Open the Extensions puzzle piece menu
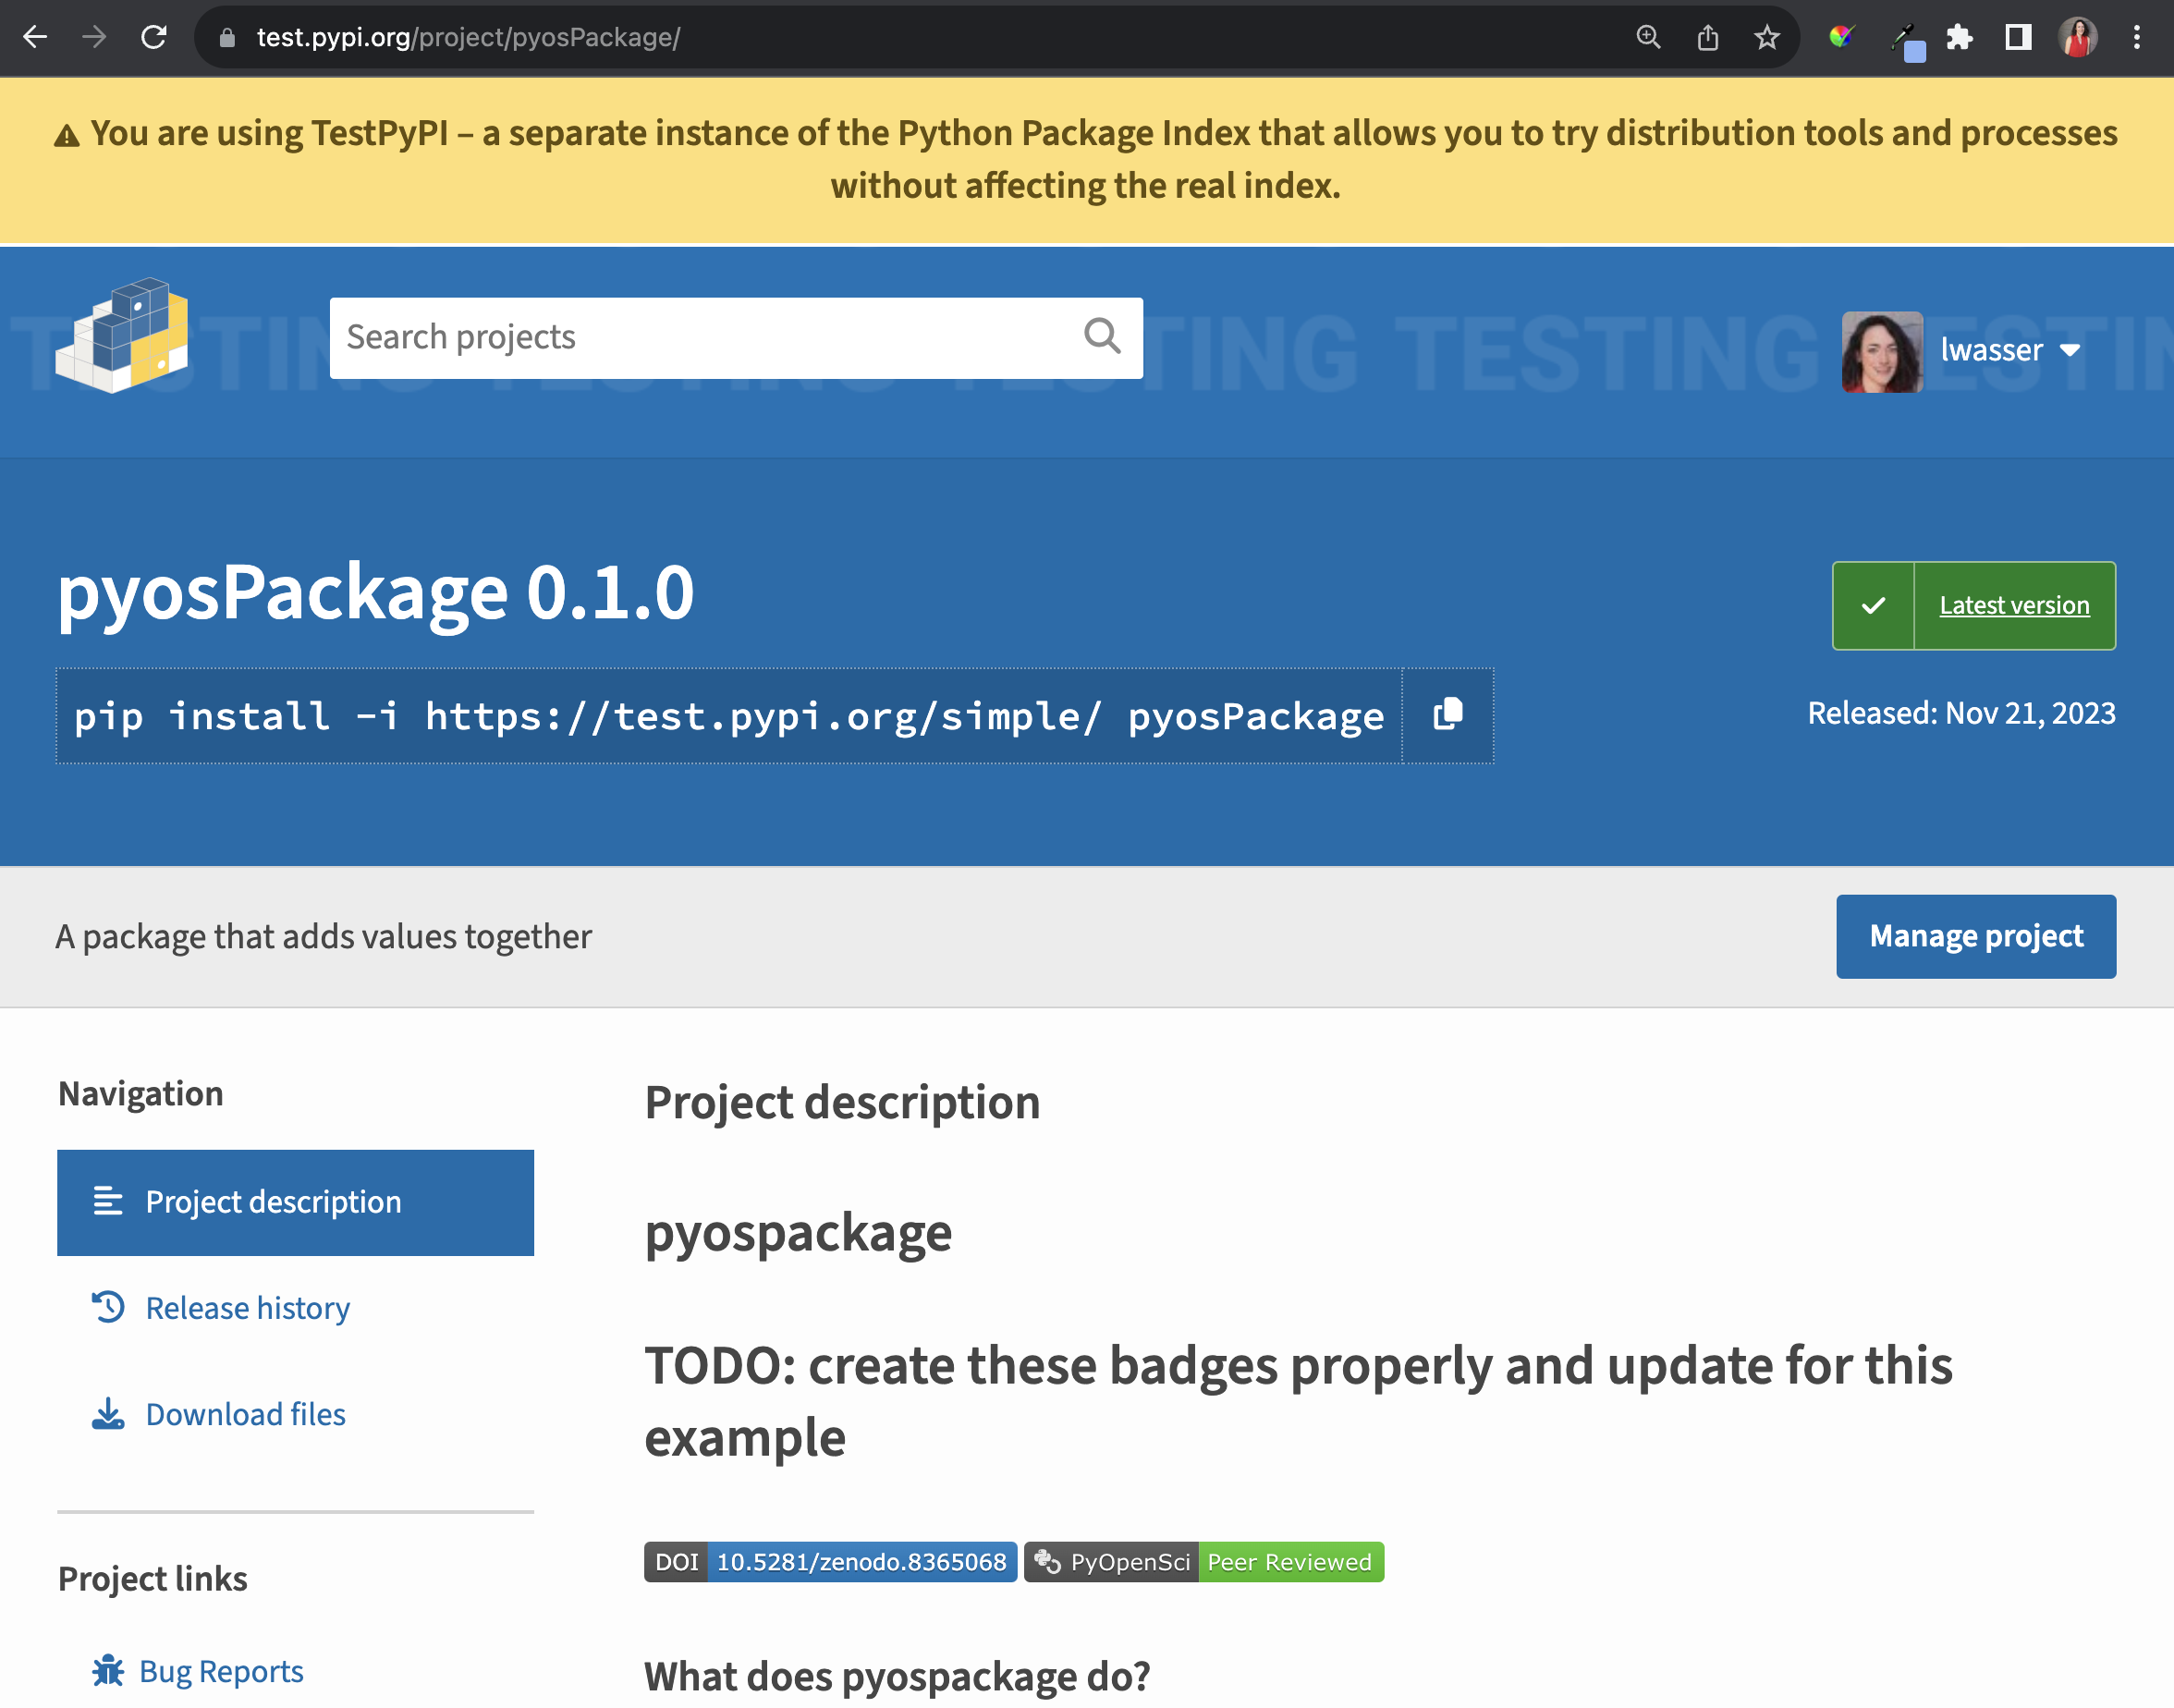Viewport: 2174px width, 1708px height. [x=1959, y=38]
